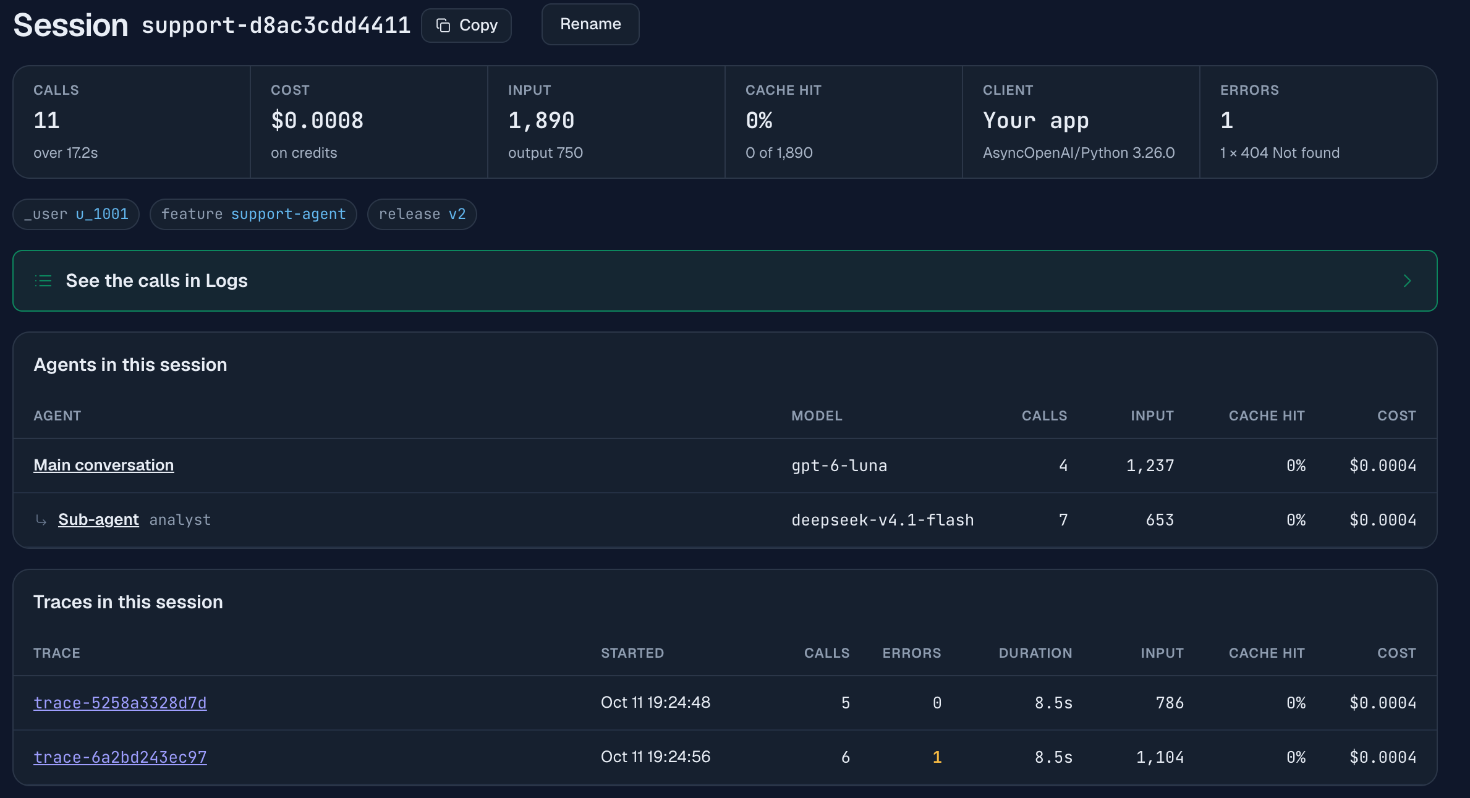Viewport: 1470px width, 798px height.
Task: Open the Sub-agent link
Action: pos(98,520)
